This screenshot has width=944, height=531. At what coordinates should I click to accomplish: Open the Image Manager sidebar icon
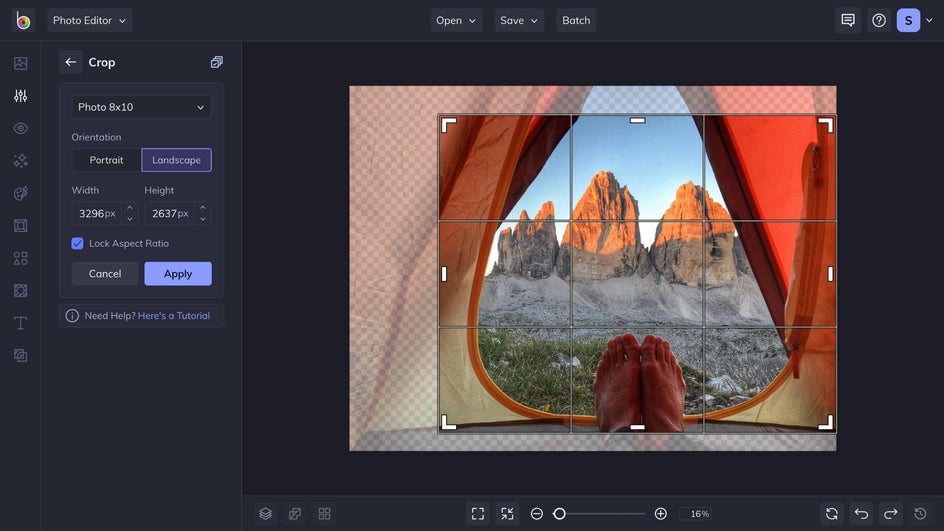click(x=20, y=63)
